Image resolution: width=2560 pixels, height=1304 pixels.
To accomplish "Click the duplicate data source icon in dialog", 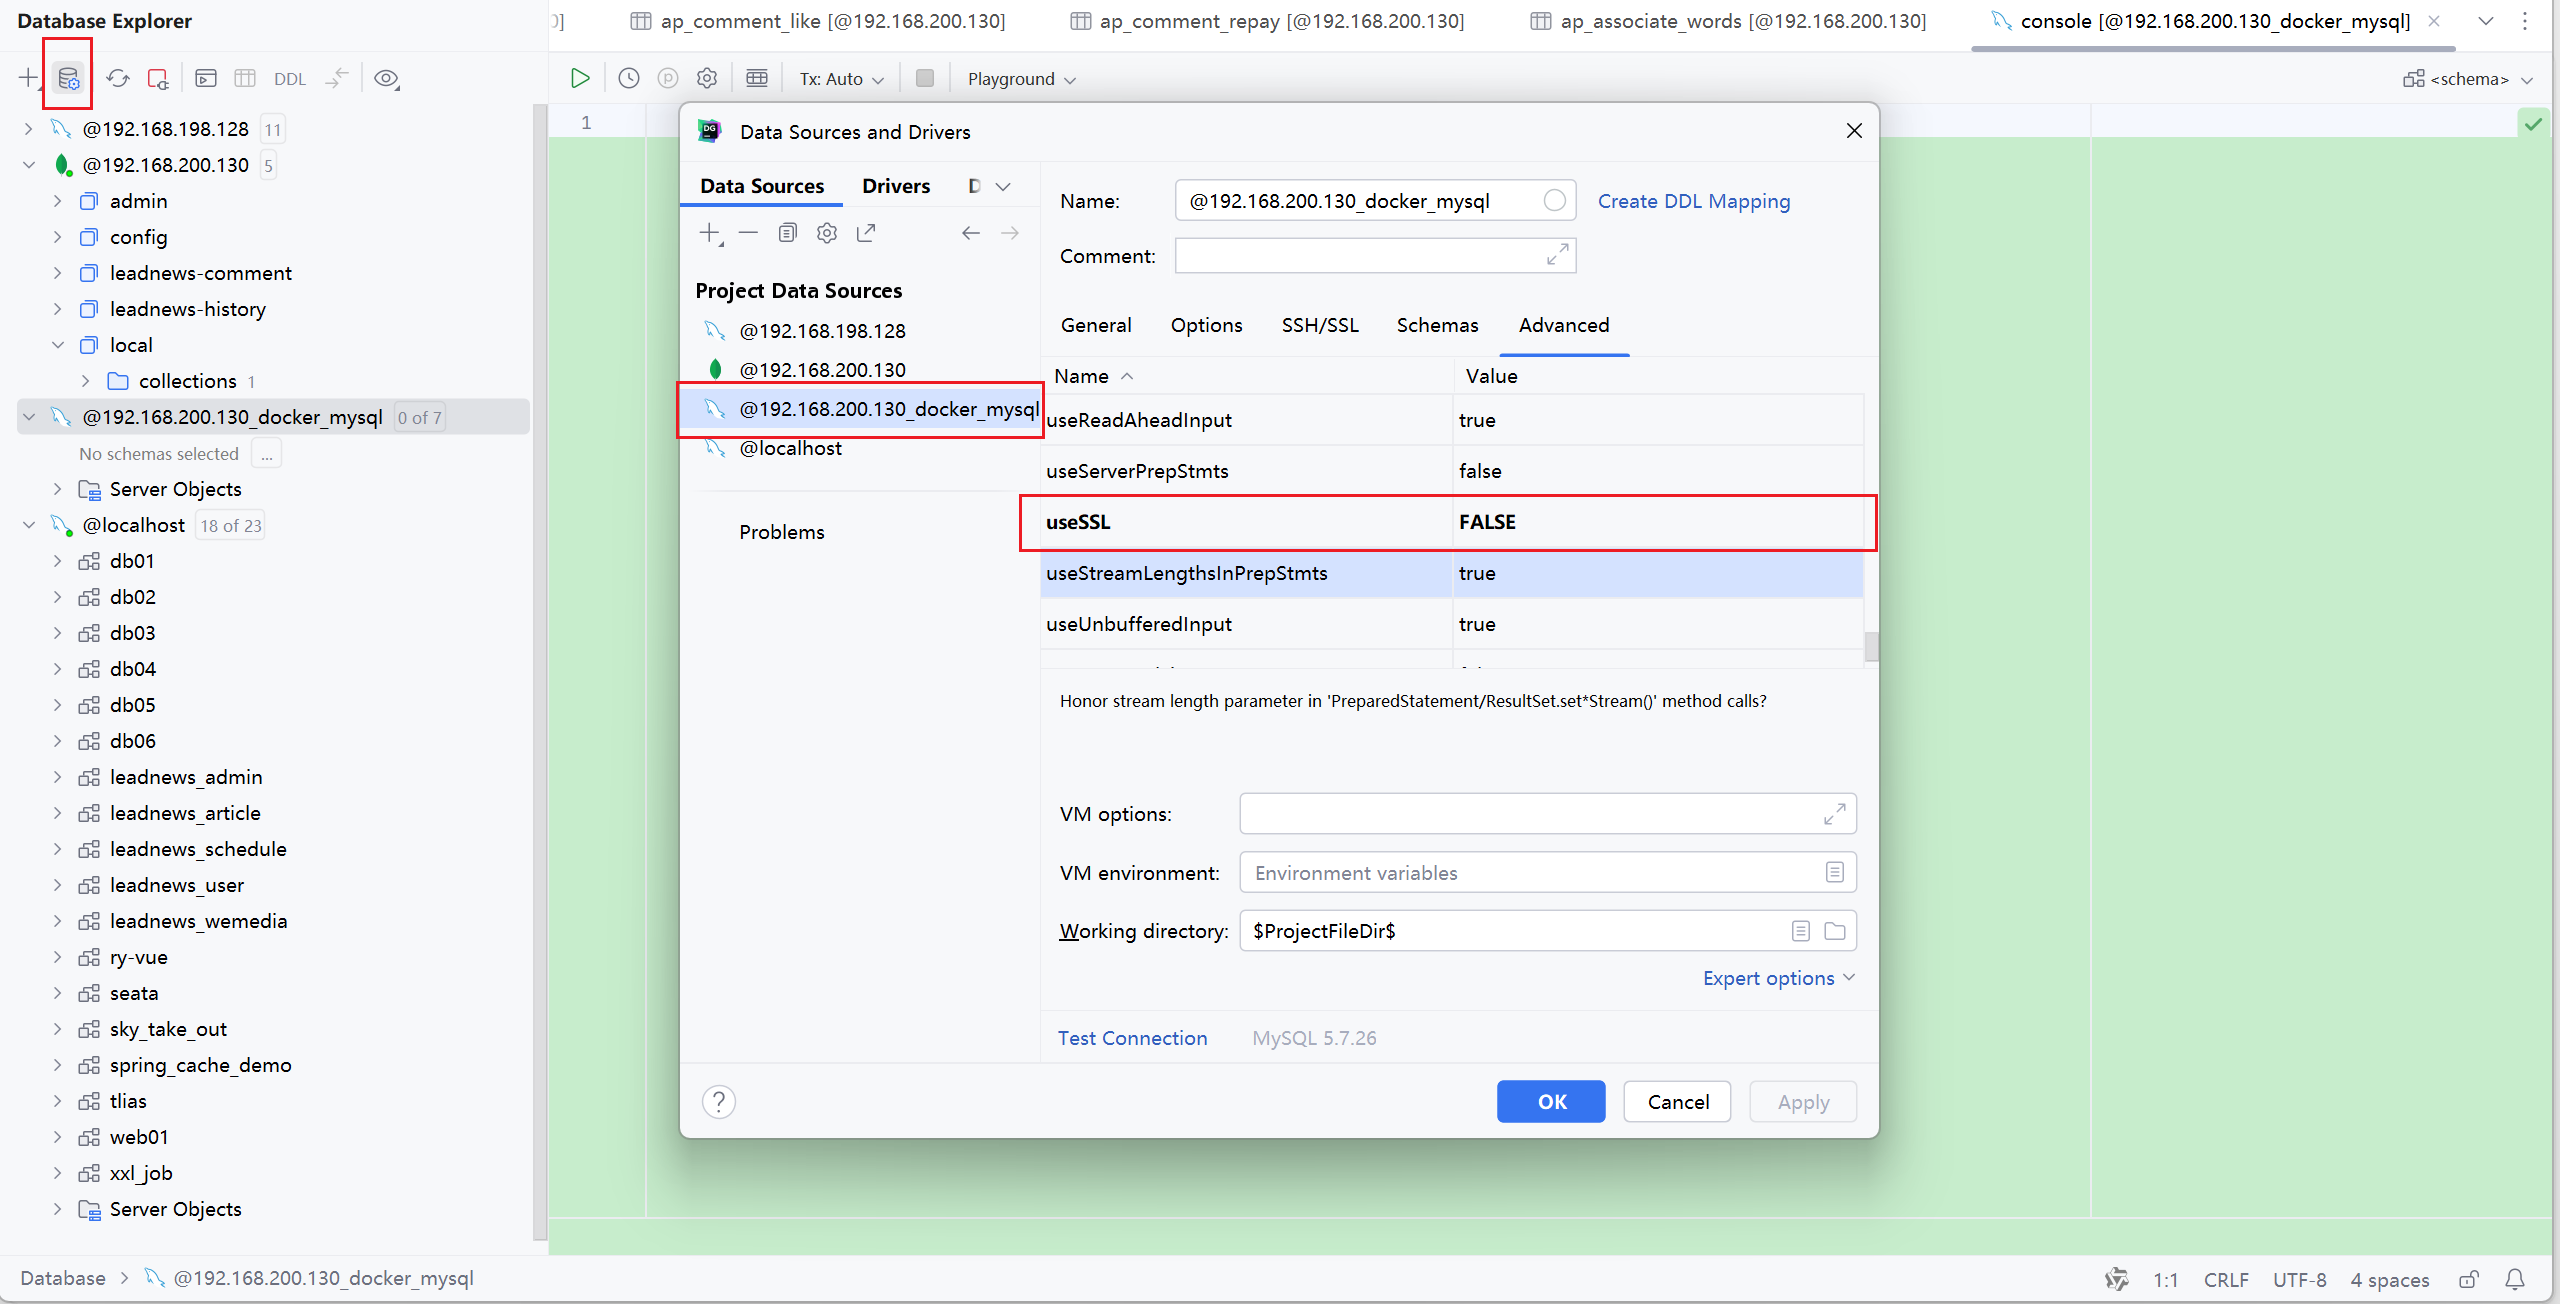I will point(787,233).
